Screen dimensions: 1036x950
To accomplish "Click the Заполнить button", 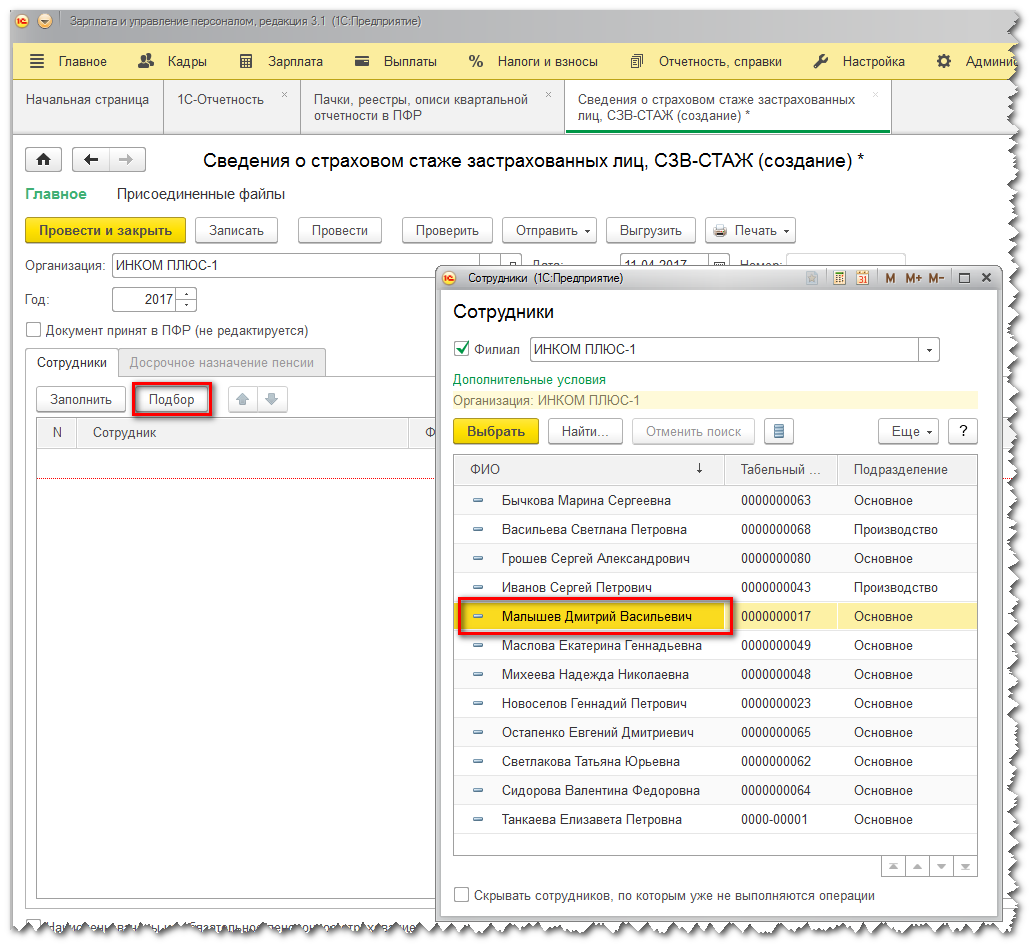I will (81, 400).
